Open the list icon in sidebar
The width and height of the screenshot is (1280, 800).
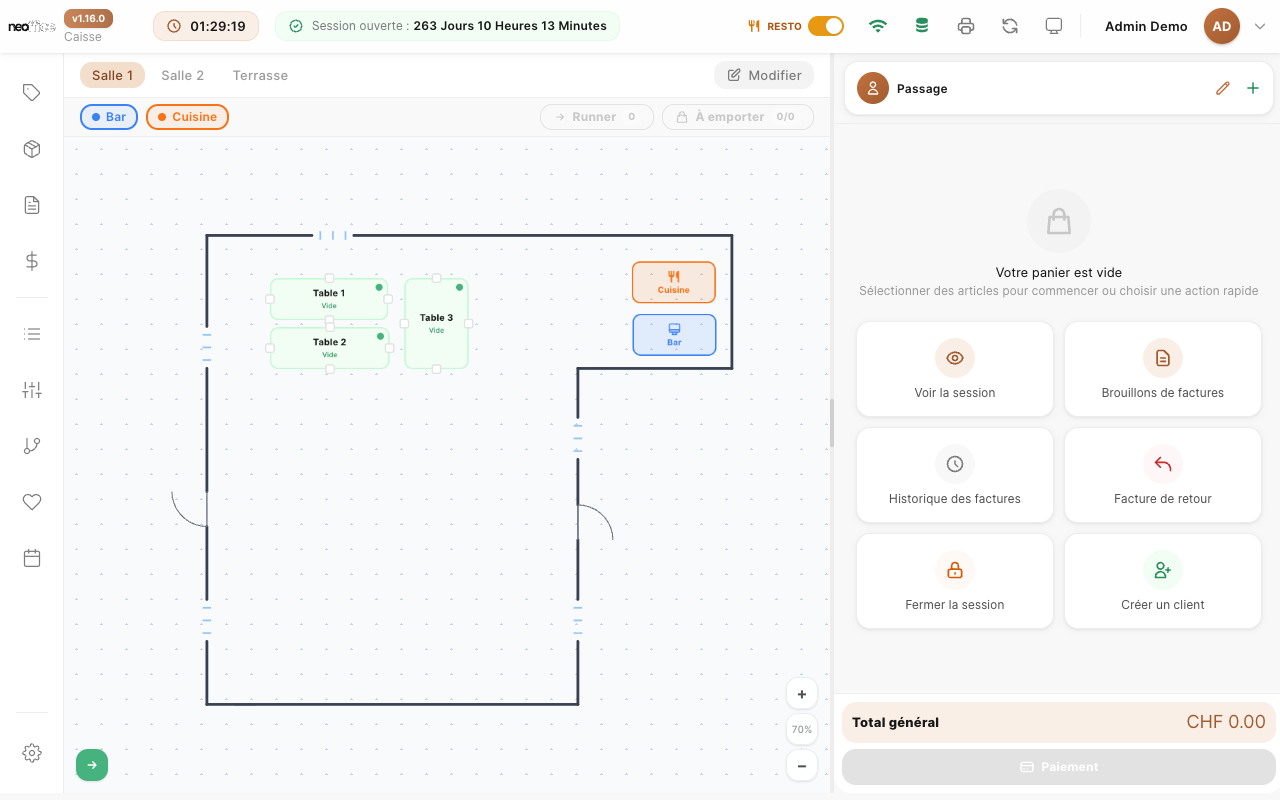pyautogui.click(x=32, y=334)
